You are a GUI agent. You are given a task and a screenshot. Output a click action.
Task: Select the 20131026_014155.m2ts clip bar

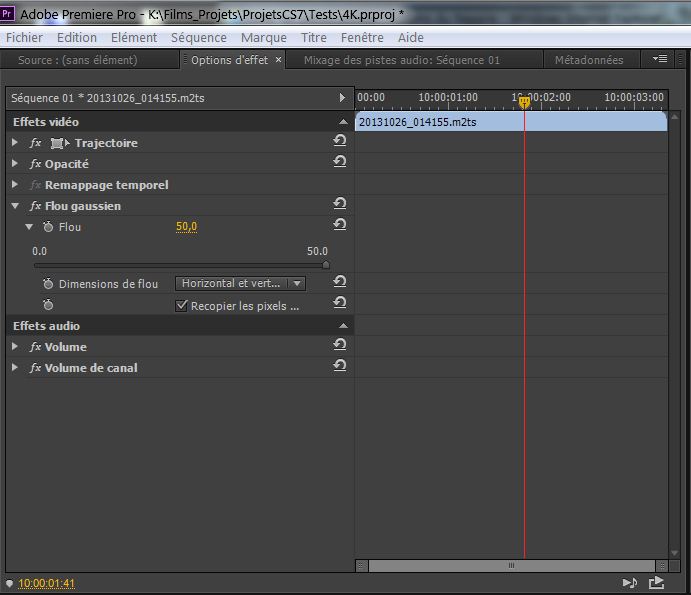click(511, 122)
